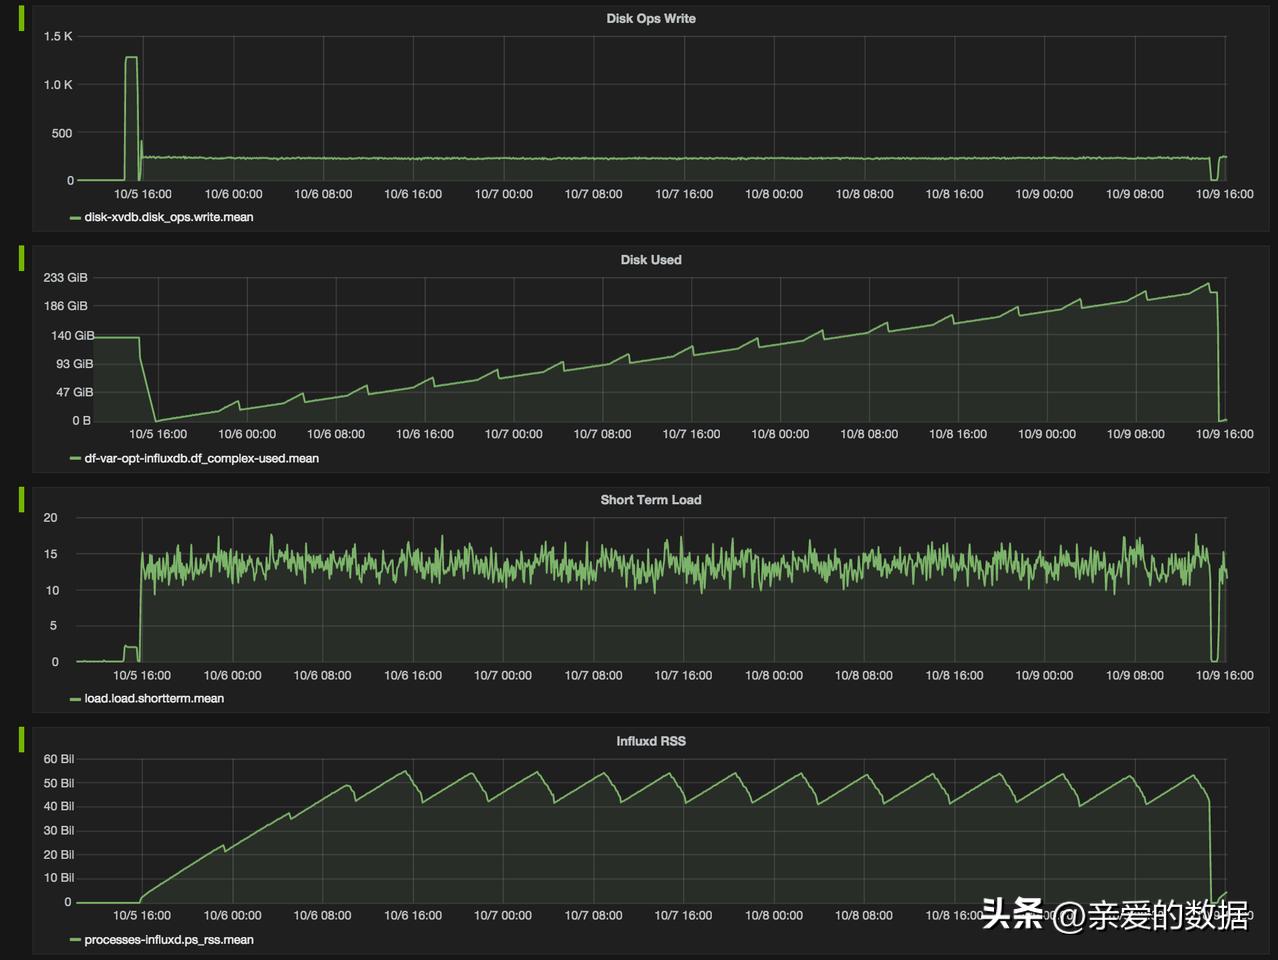Toggle the disk-xvdb.disk_ops.write.mean legend series
Screen dimensions: 1278x960
168,217
